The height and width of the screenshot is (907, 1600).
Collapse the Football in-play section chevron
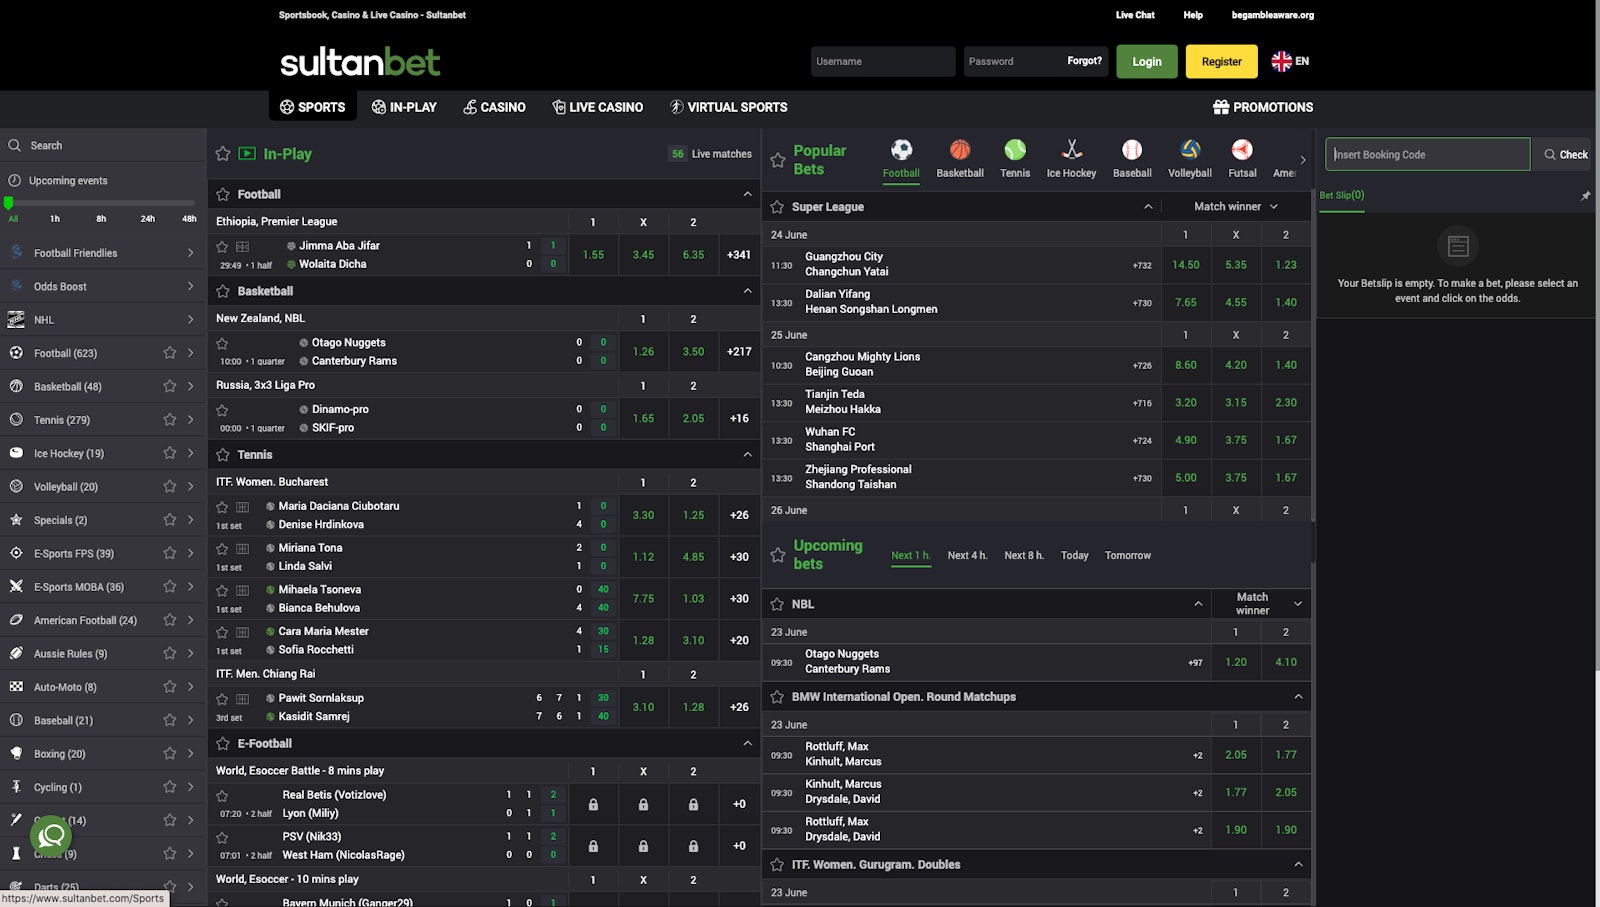[746, 193]
